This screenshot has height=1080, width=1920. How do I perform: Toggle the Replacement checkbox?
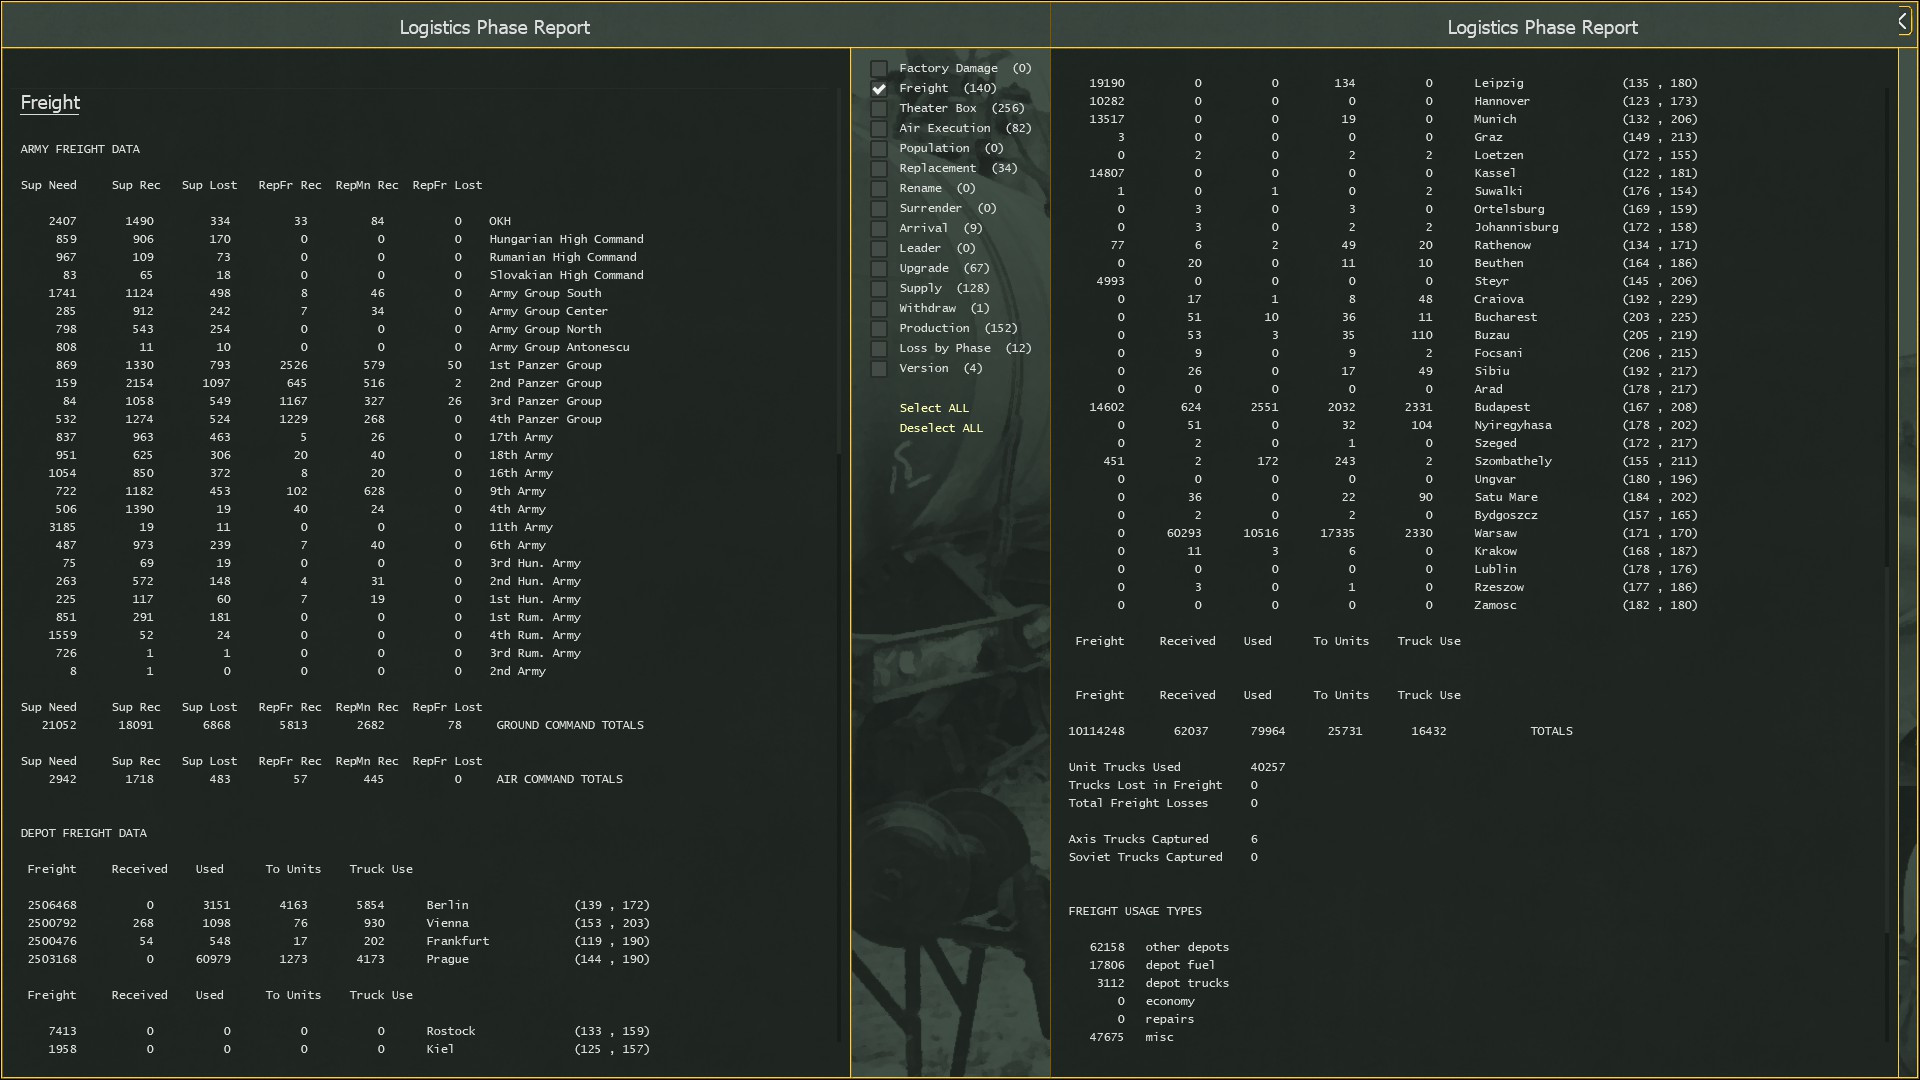click(879, 169)
